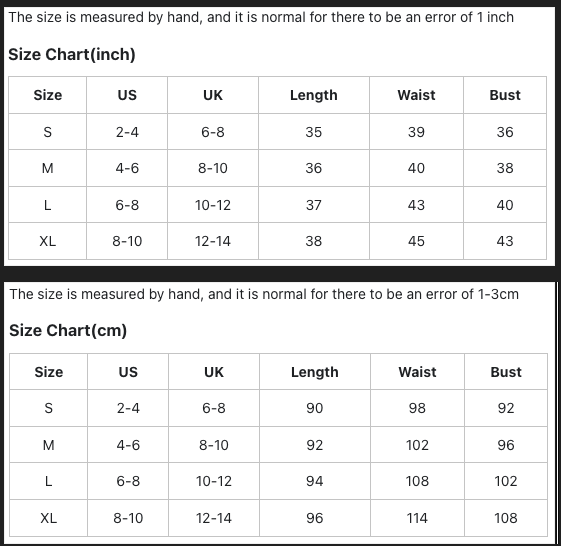Click the 8-10 US cell in cm chart

click(128, 518)
